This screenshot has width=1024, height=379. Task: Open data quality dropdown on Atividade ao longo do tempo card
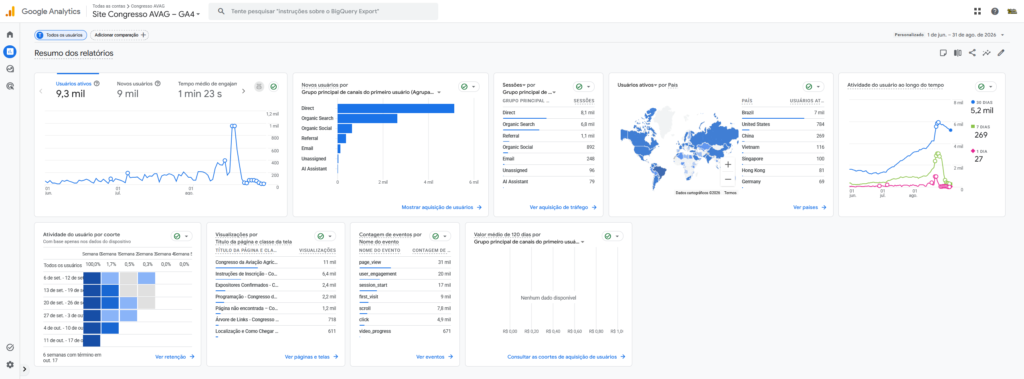tap(985, 86)
